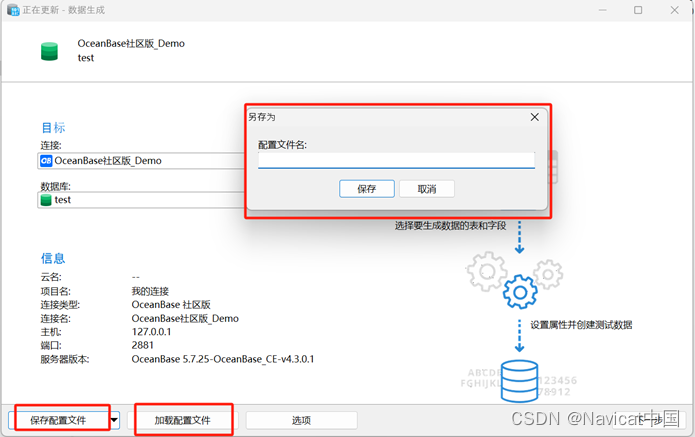Click the OceanBase connection icon in the connection field
The height and width of the screenshot is (437, 695).
pyautogui.click(x=46, y=160)
